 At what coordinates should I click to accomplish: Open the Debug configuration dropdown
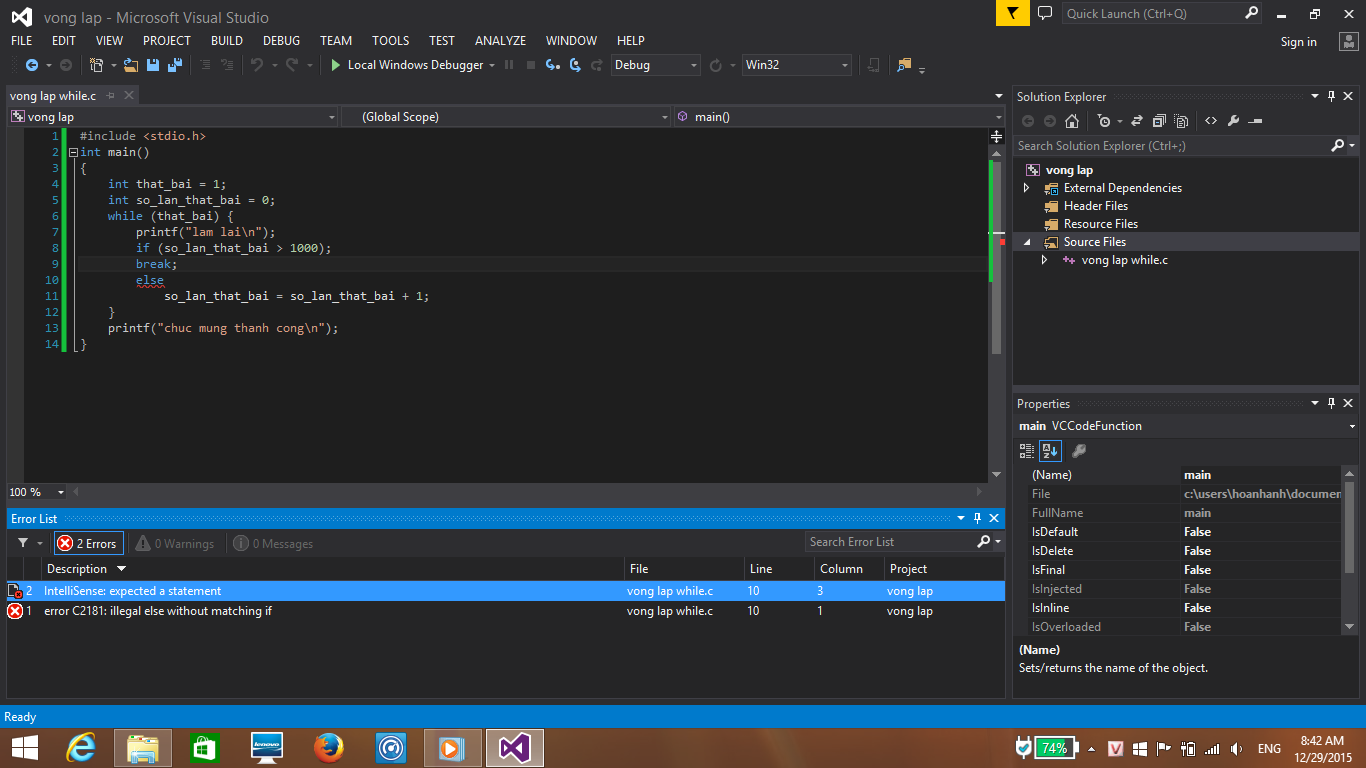(656, 65)
